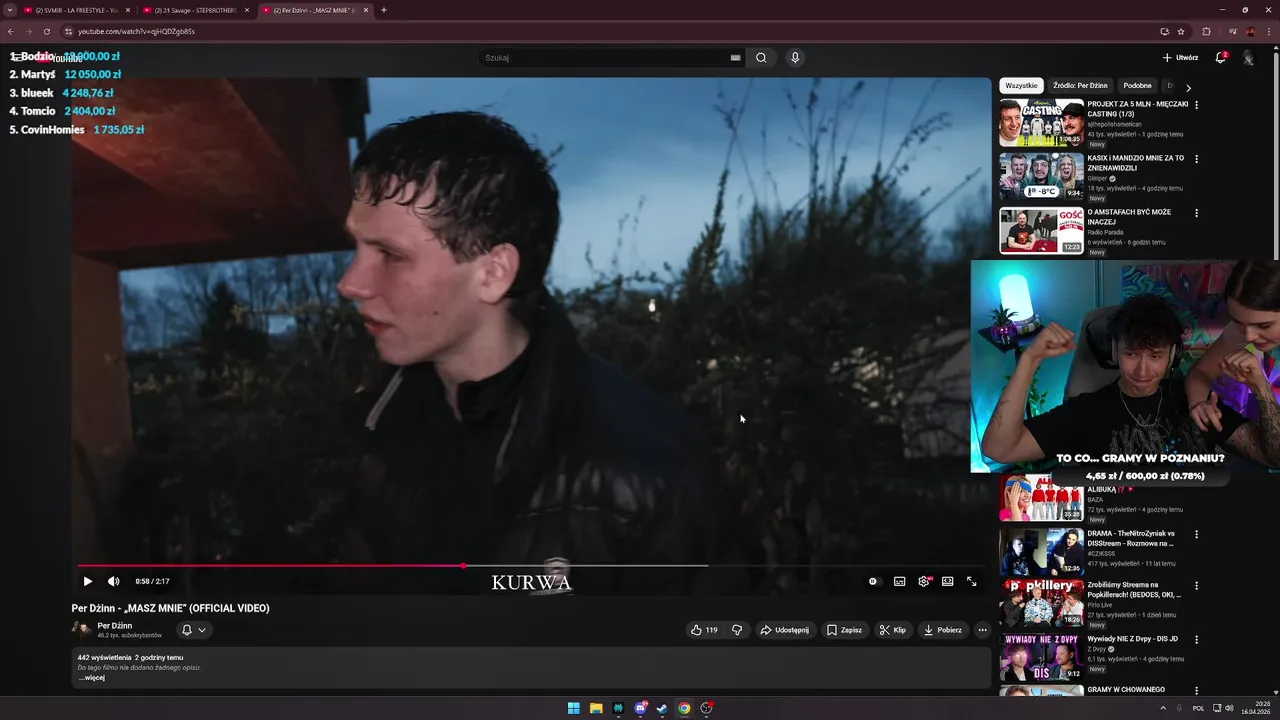Show hidden tray icons with the chevron

pyautogui.click(x=1163, y=708)
